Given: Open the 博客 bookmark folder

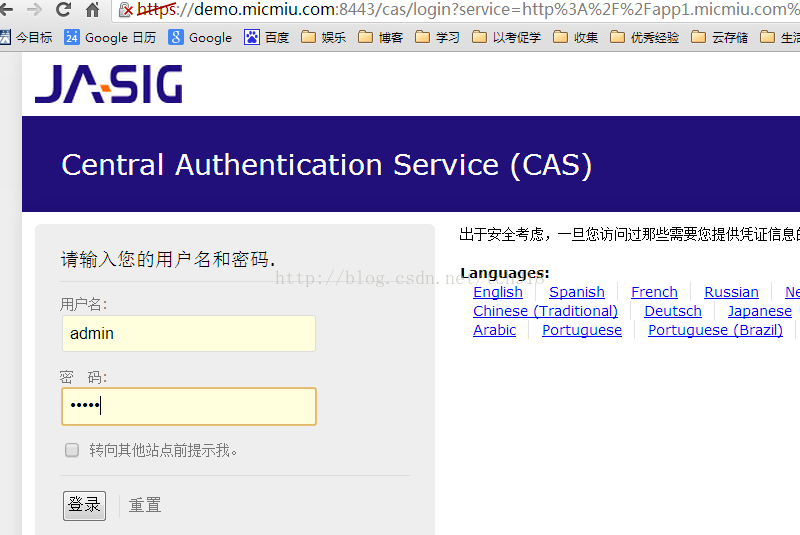Looking at the screenshot, I should click(x=381, y=37).
